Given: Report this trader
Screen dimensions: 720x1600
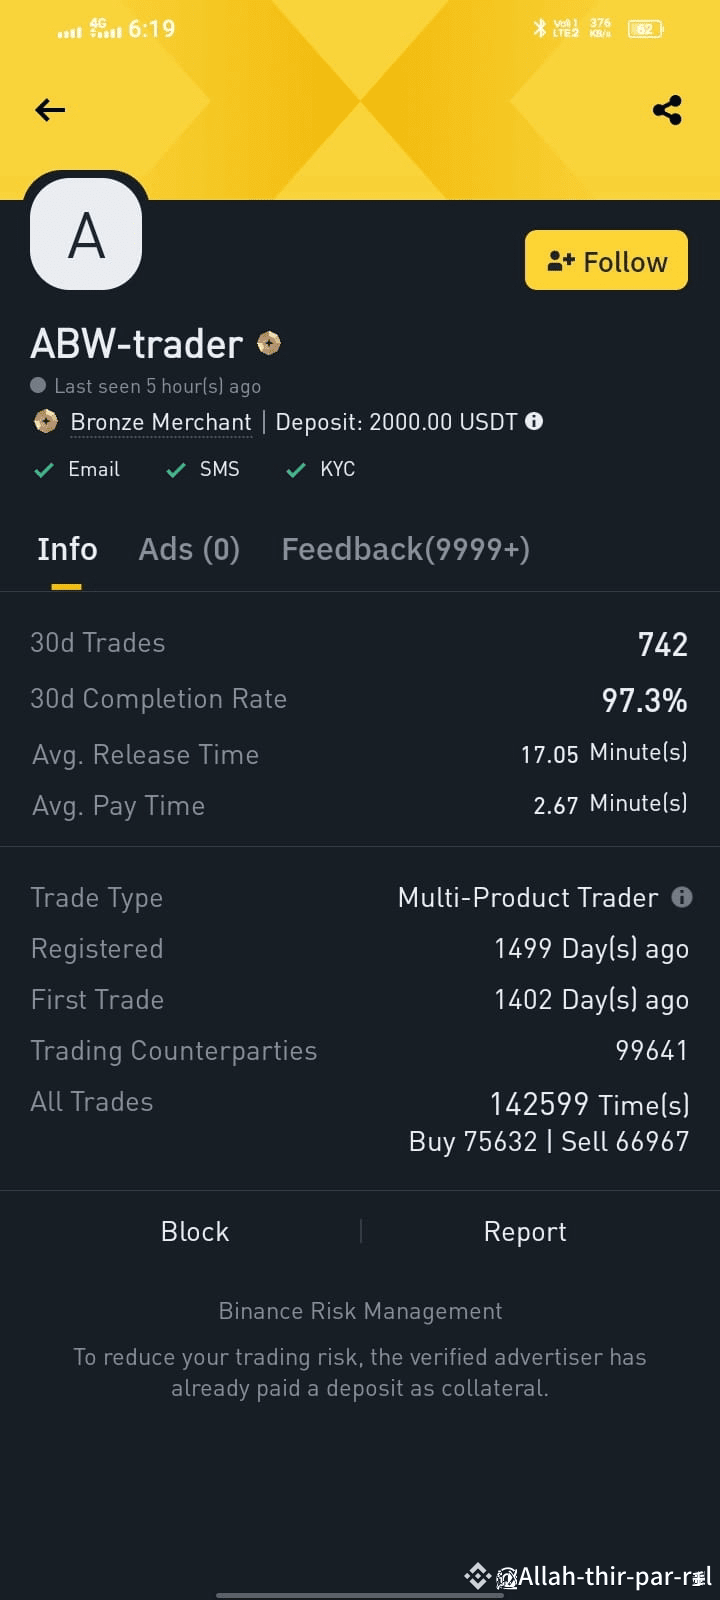Looking at the screenshot, I should (x=525, y=1232).
